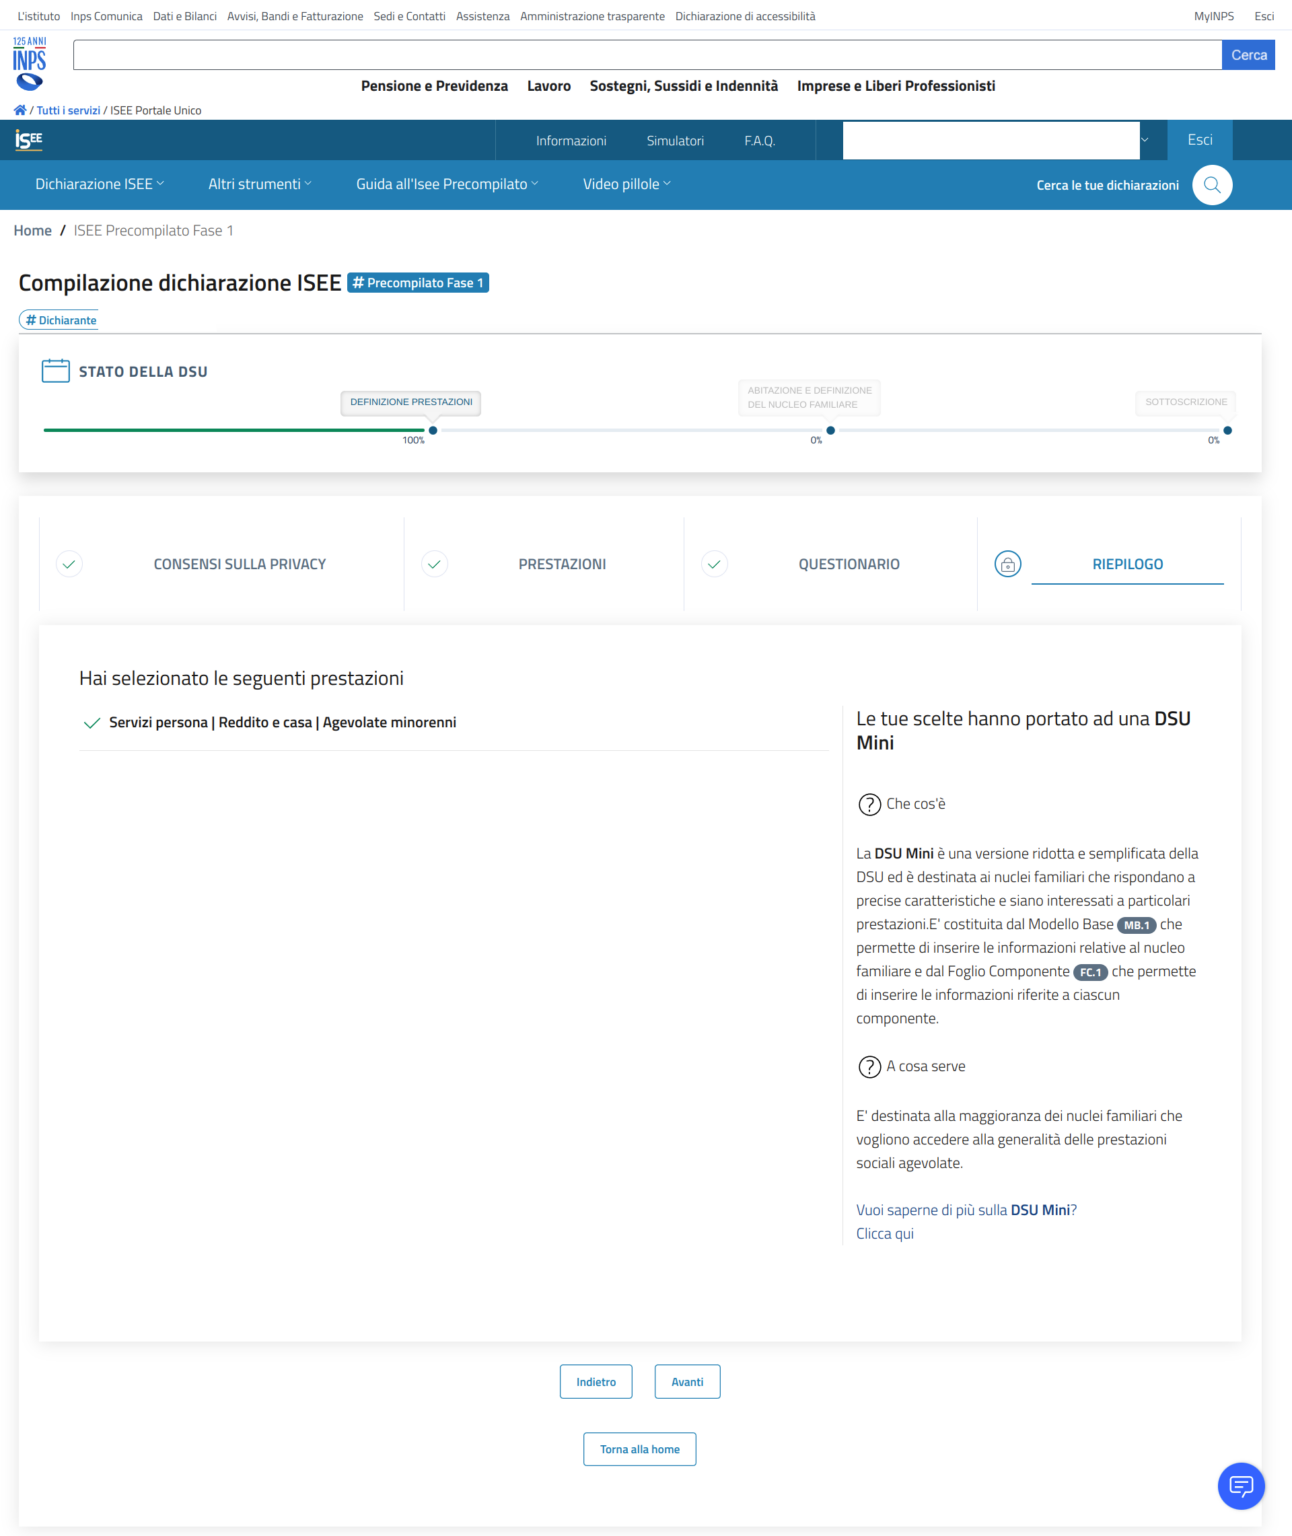
Task: Click the Cerca button
Action: (x=1248, y=55)
